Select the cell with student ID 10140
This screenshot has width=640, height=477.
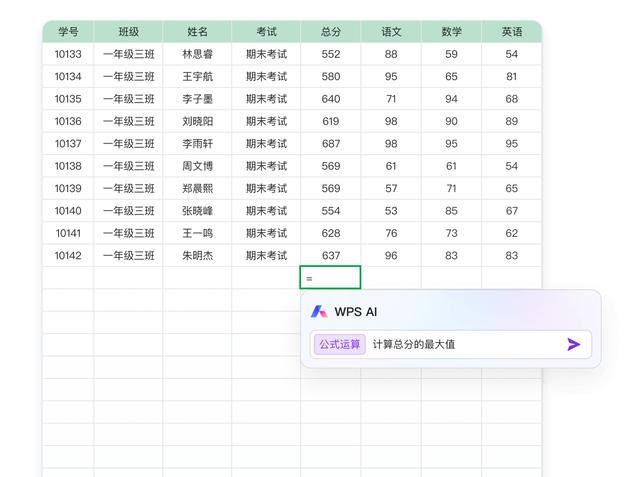[x=68, y=211]
